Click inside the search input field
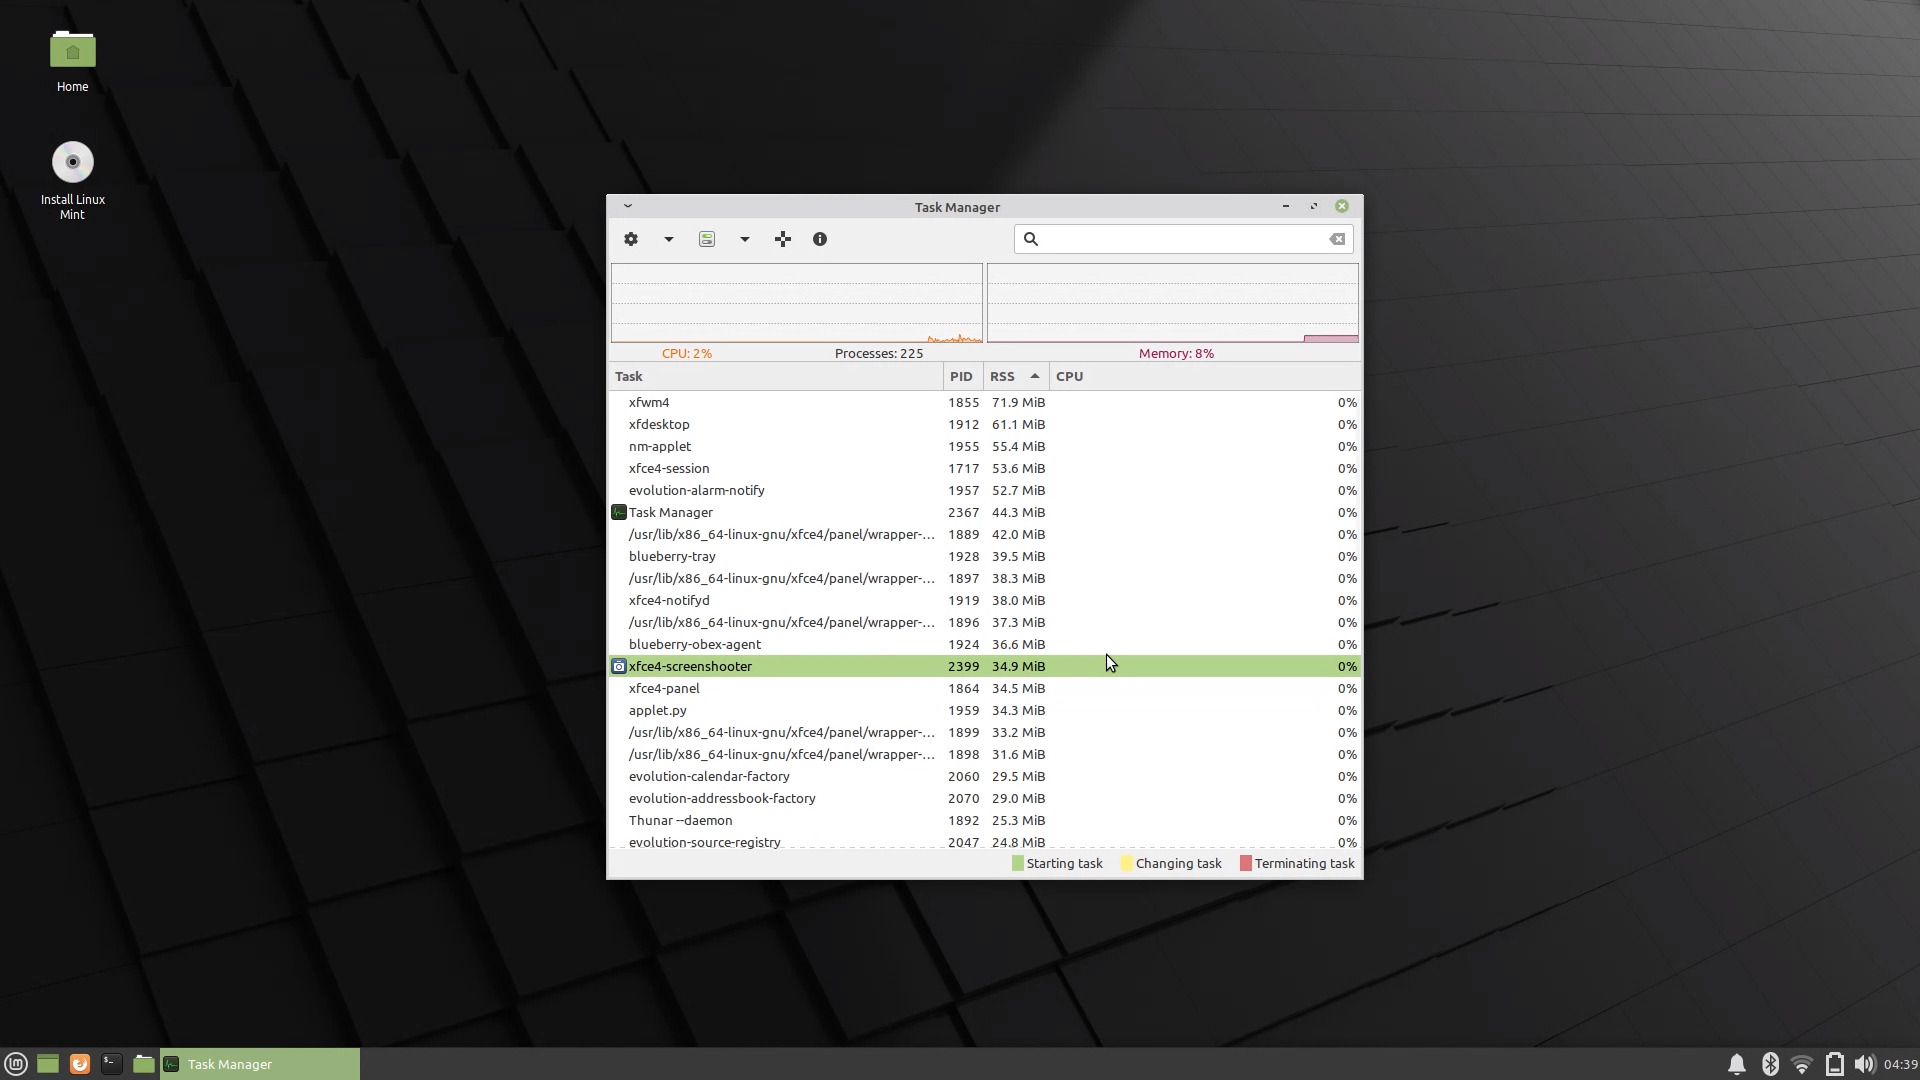Viewport: 1920px width, 1080px height. [x=1180, y=238]
